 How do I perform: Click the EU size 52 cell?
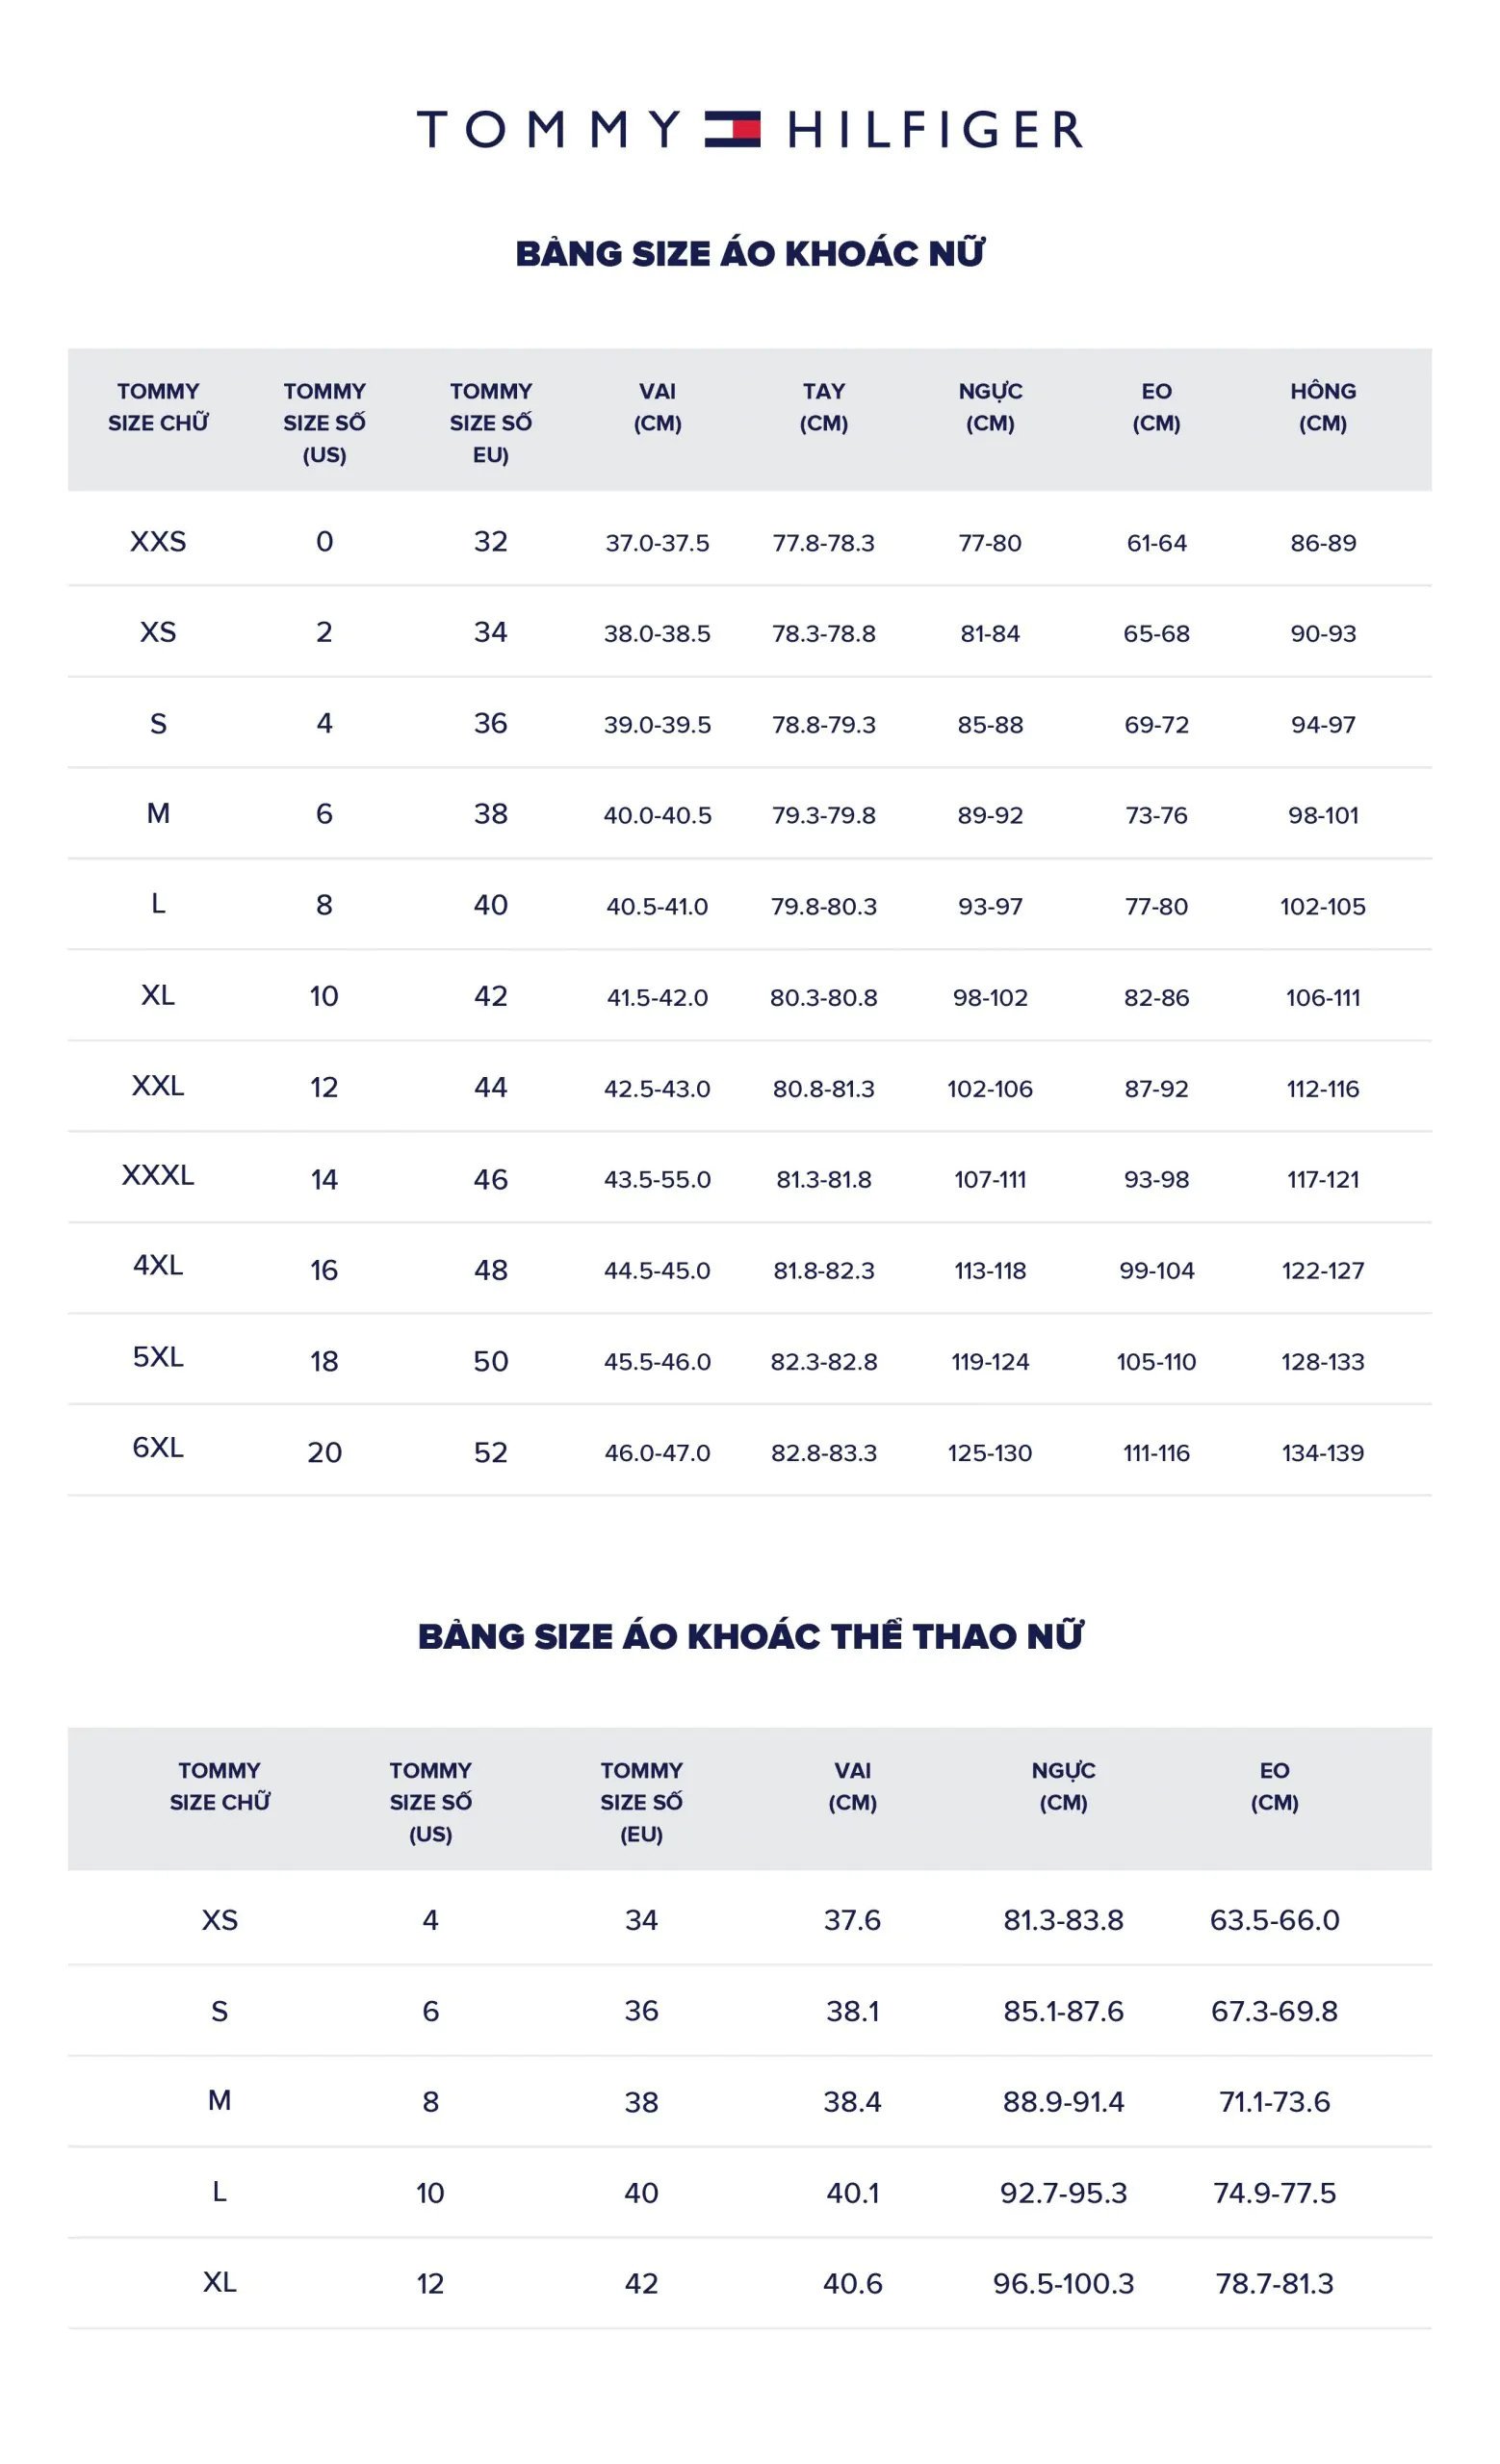pyautogui.click(x=490, y=1453)
